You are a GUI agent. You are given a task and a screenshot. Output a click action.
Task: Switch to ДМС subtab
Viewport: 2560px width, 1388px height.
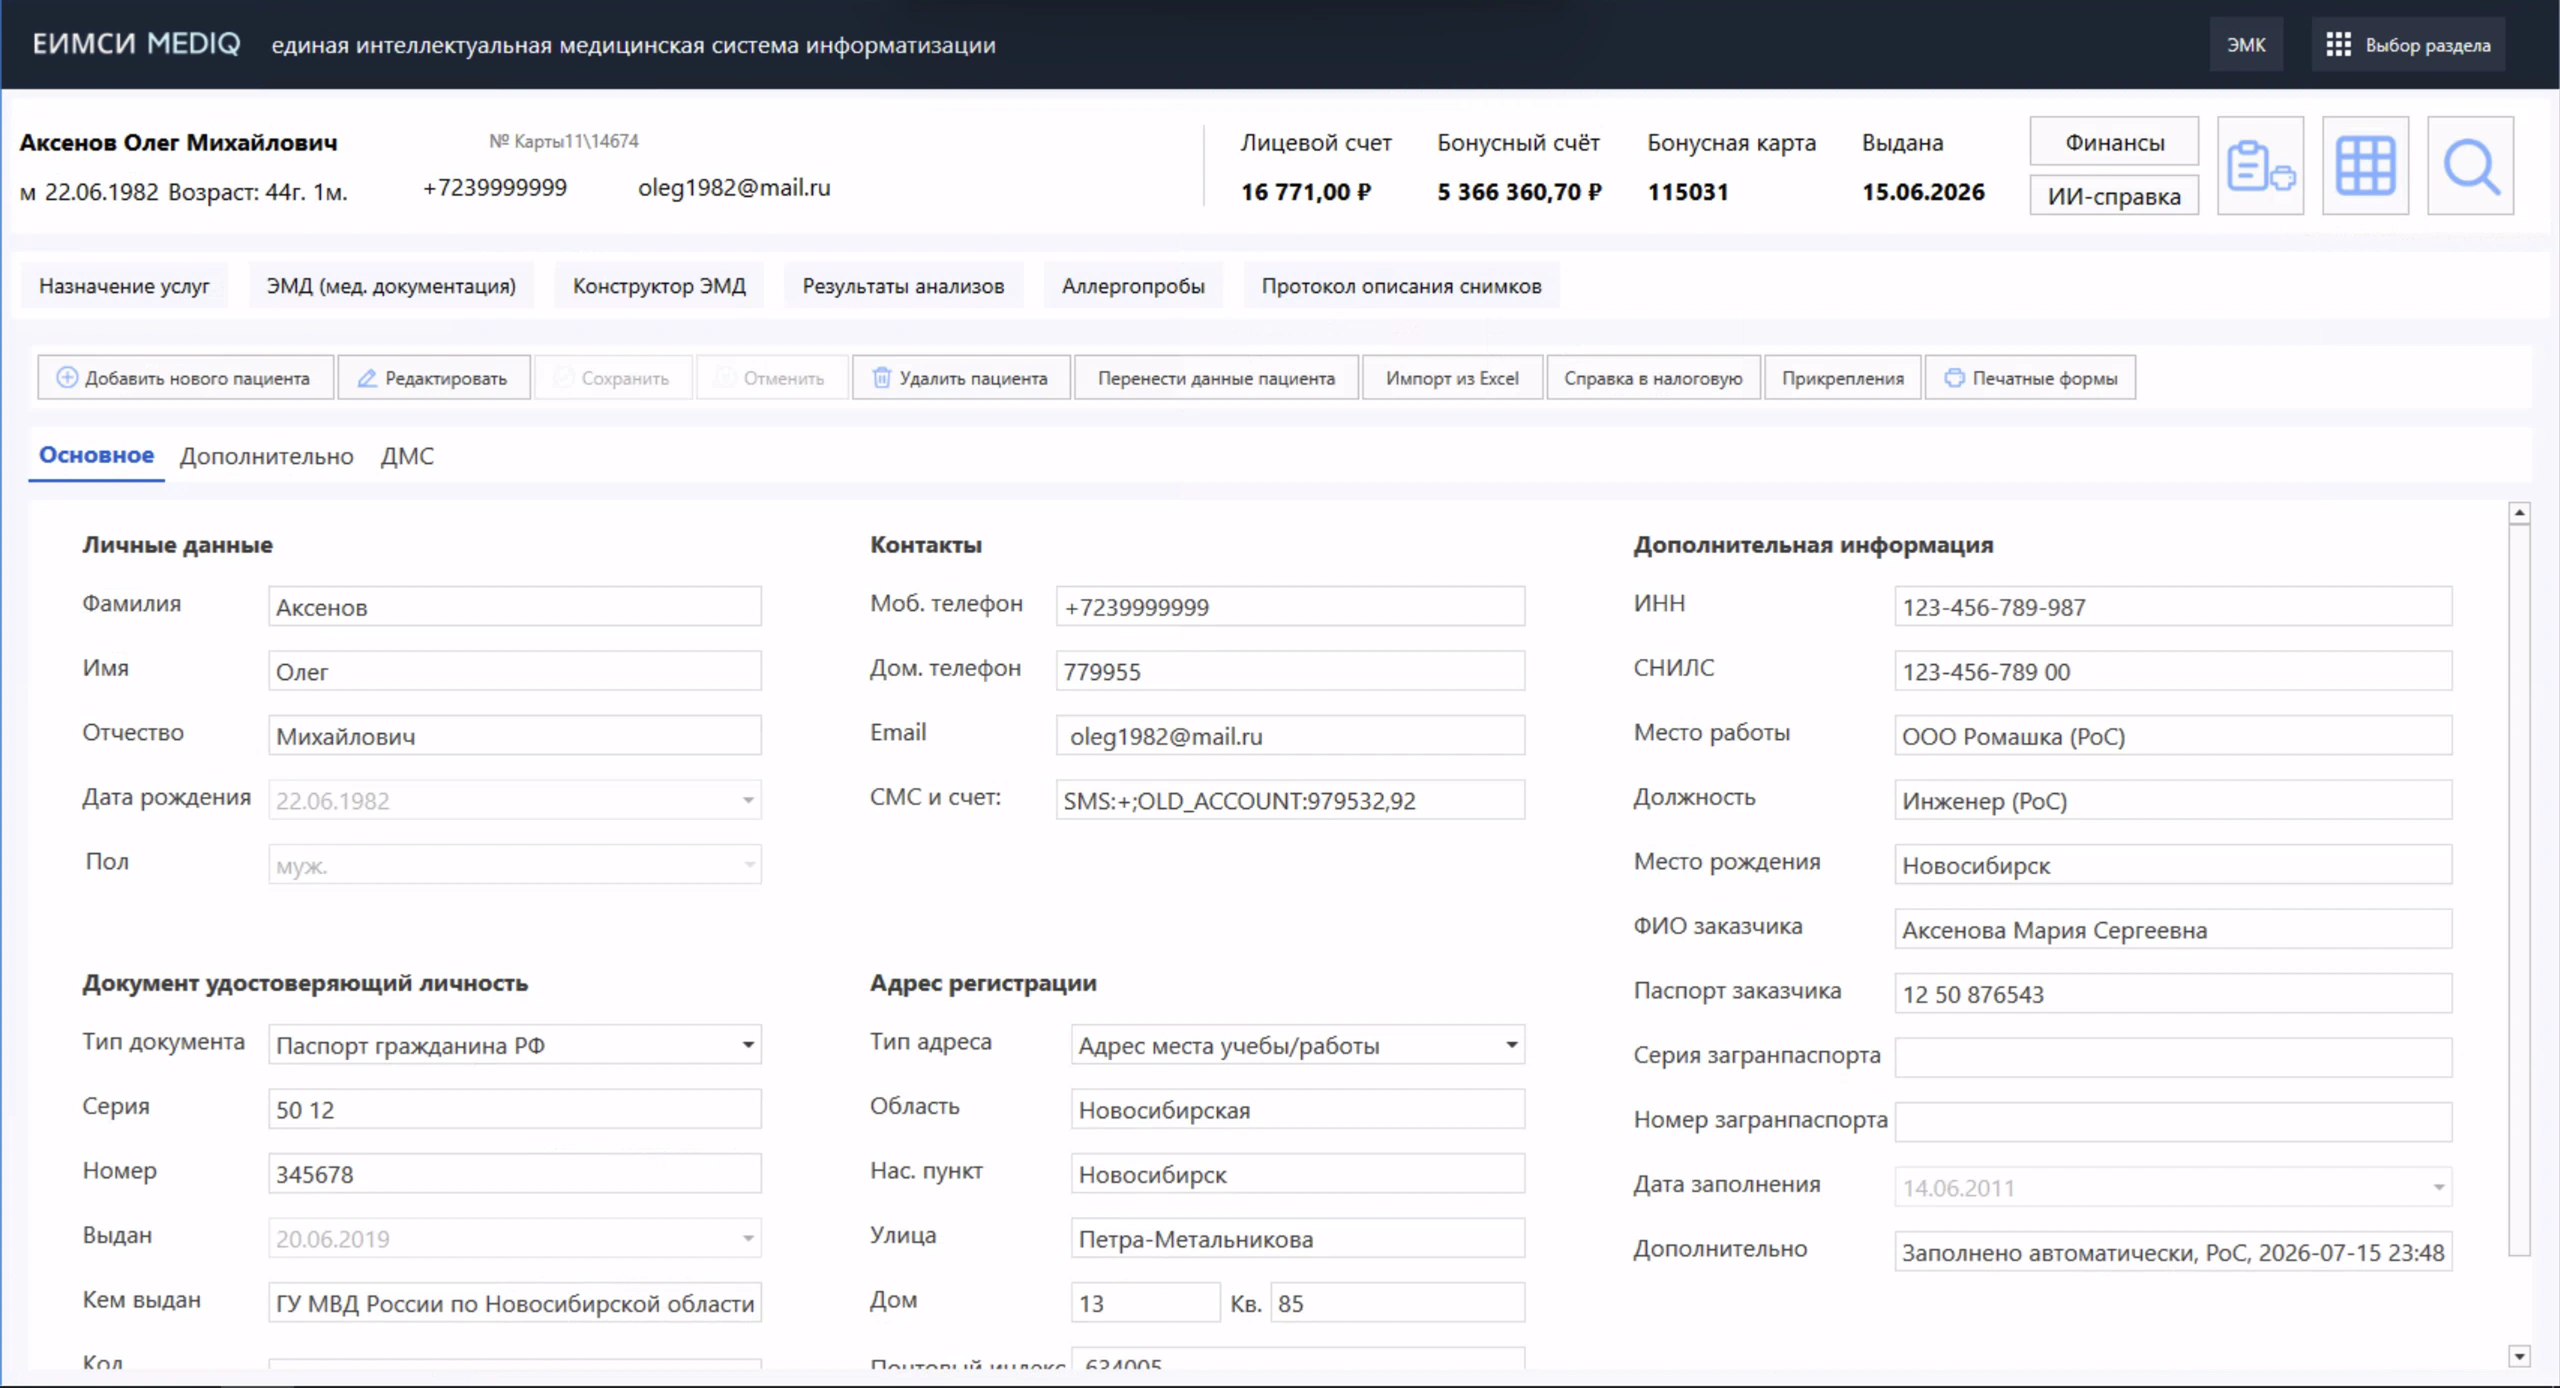(x=407, y=456)
